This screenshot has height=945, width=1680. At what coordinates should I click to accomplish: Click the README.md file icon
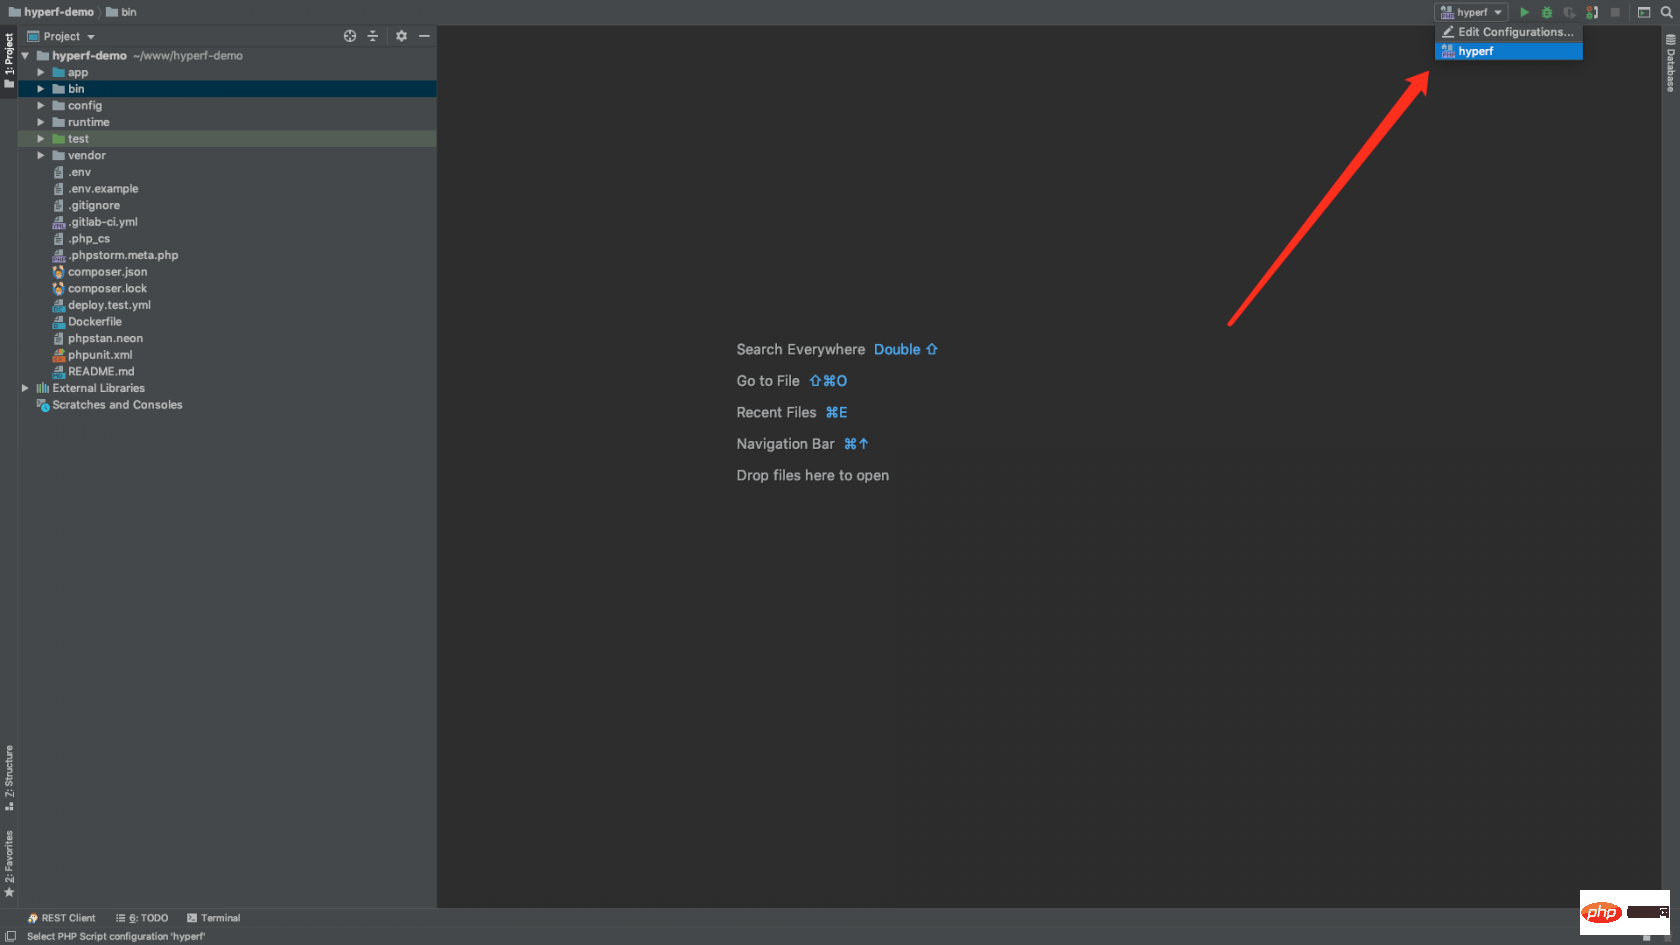(x=58, y=371)
